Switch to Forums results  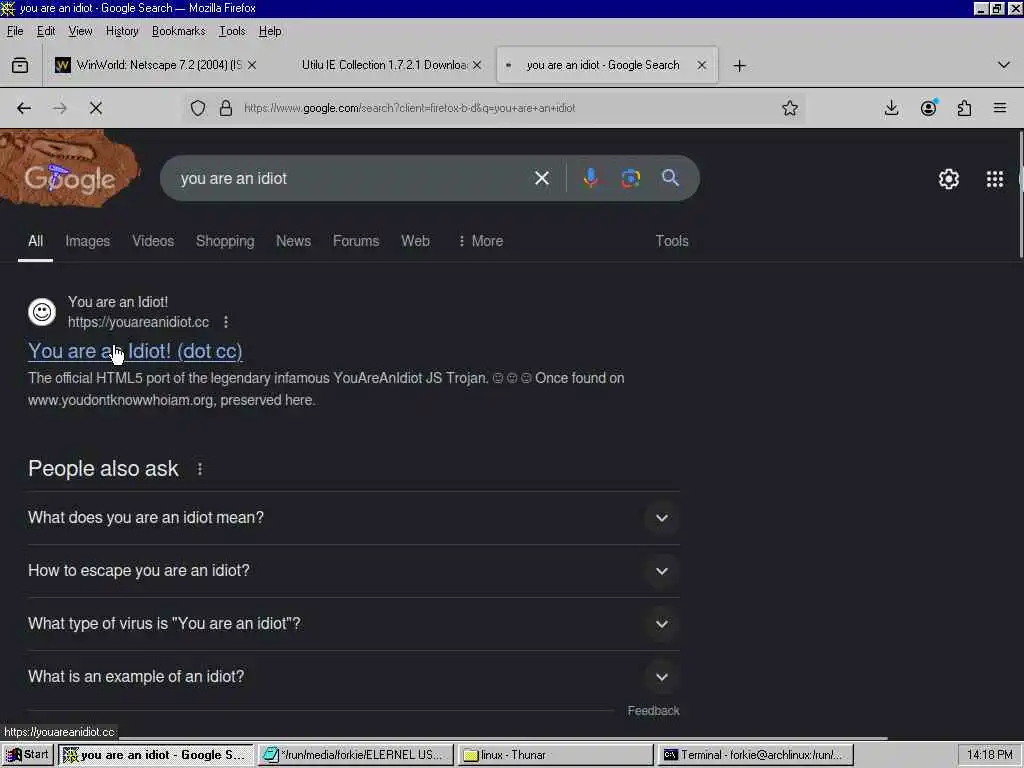356,241
